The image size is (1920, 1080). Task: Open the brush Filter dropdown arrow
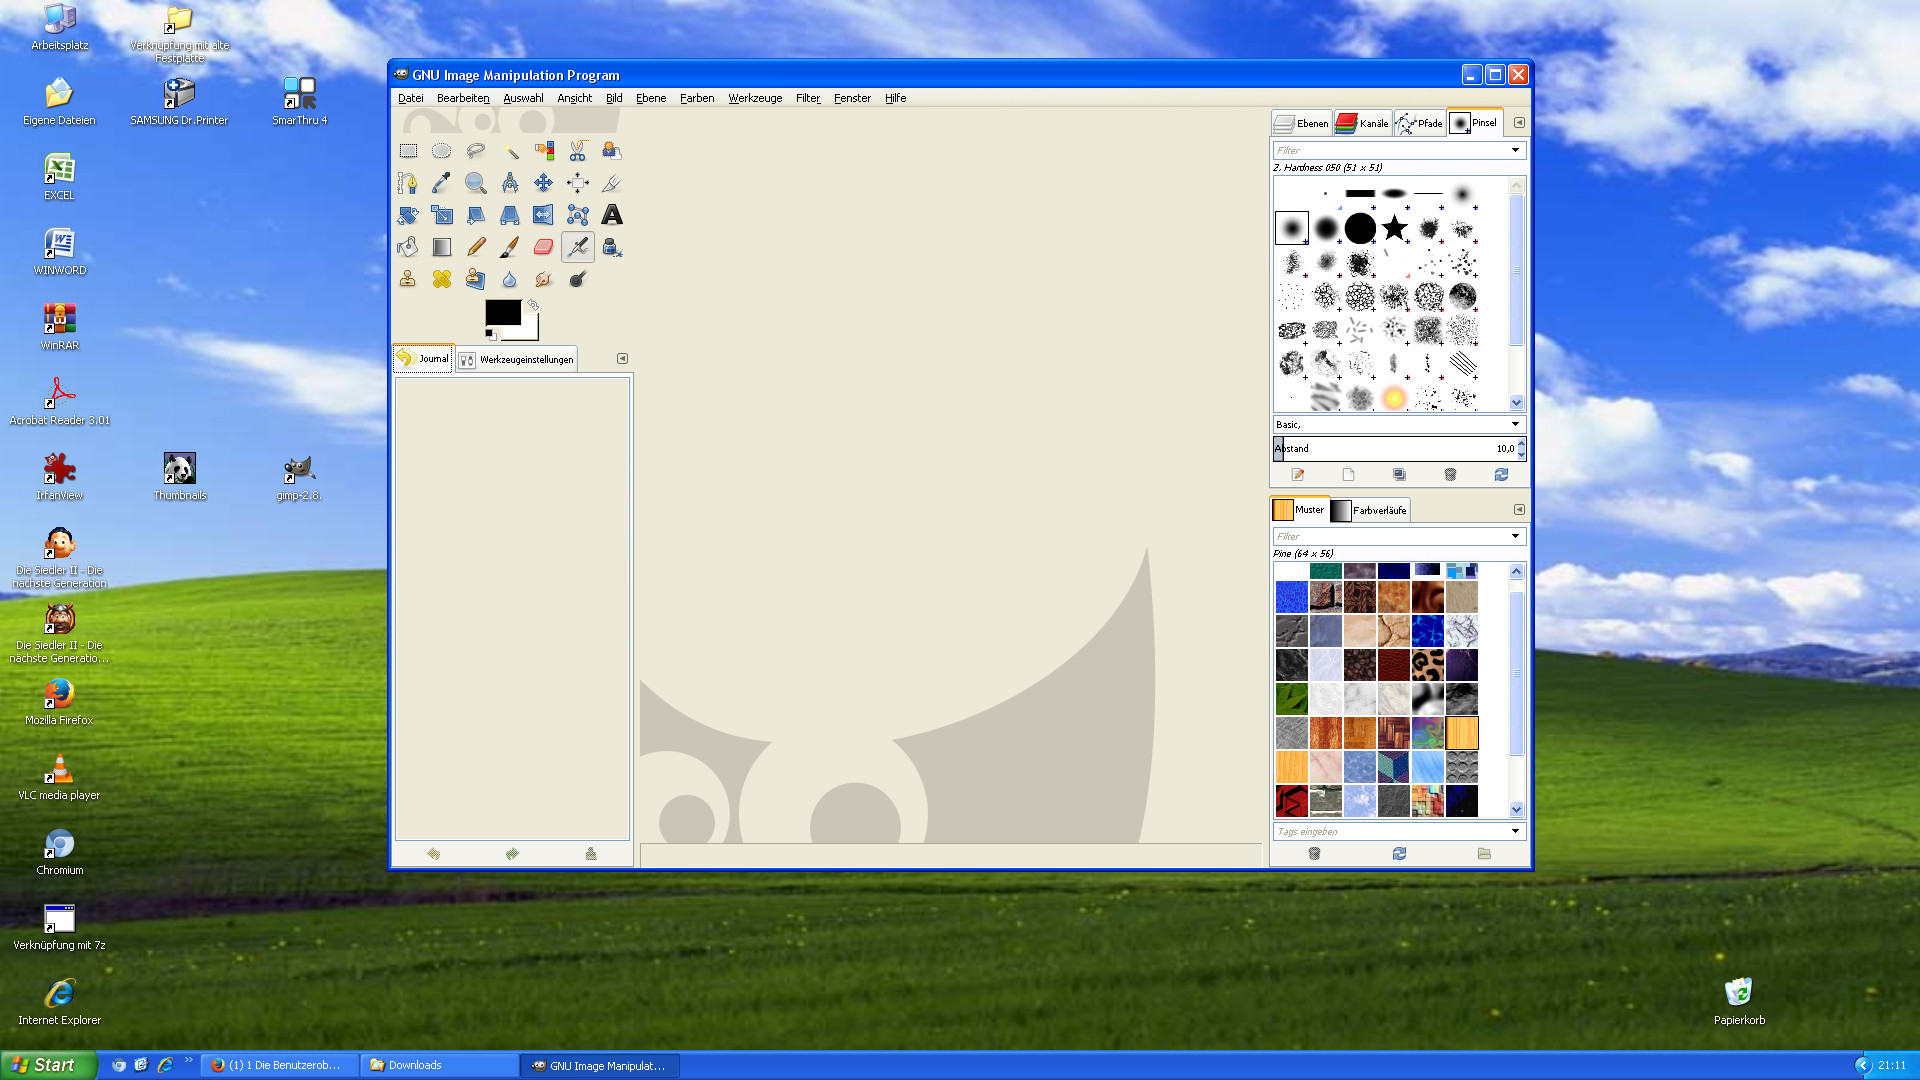1515,150
